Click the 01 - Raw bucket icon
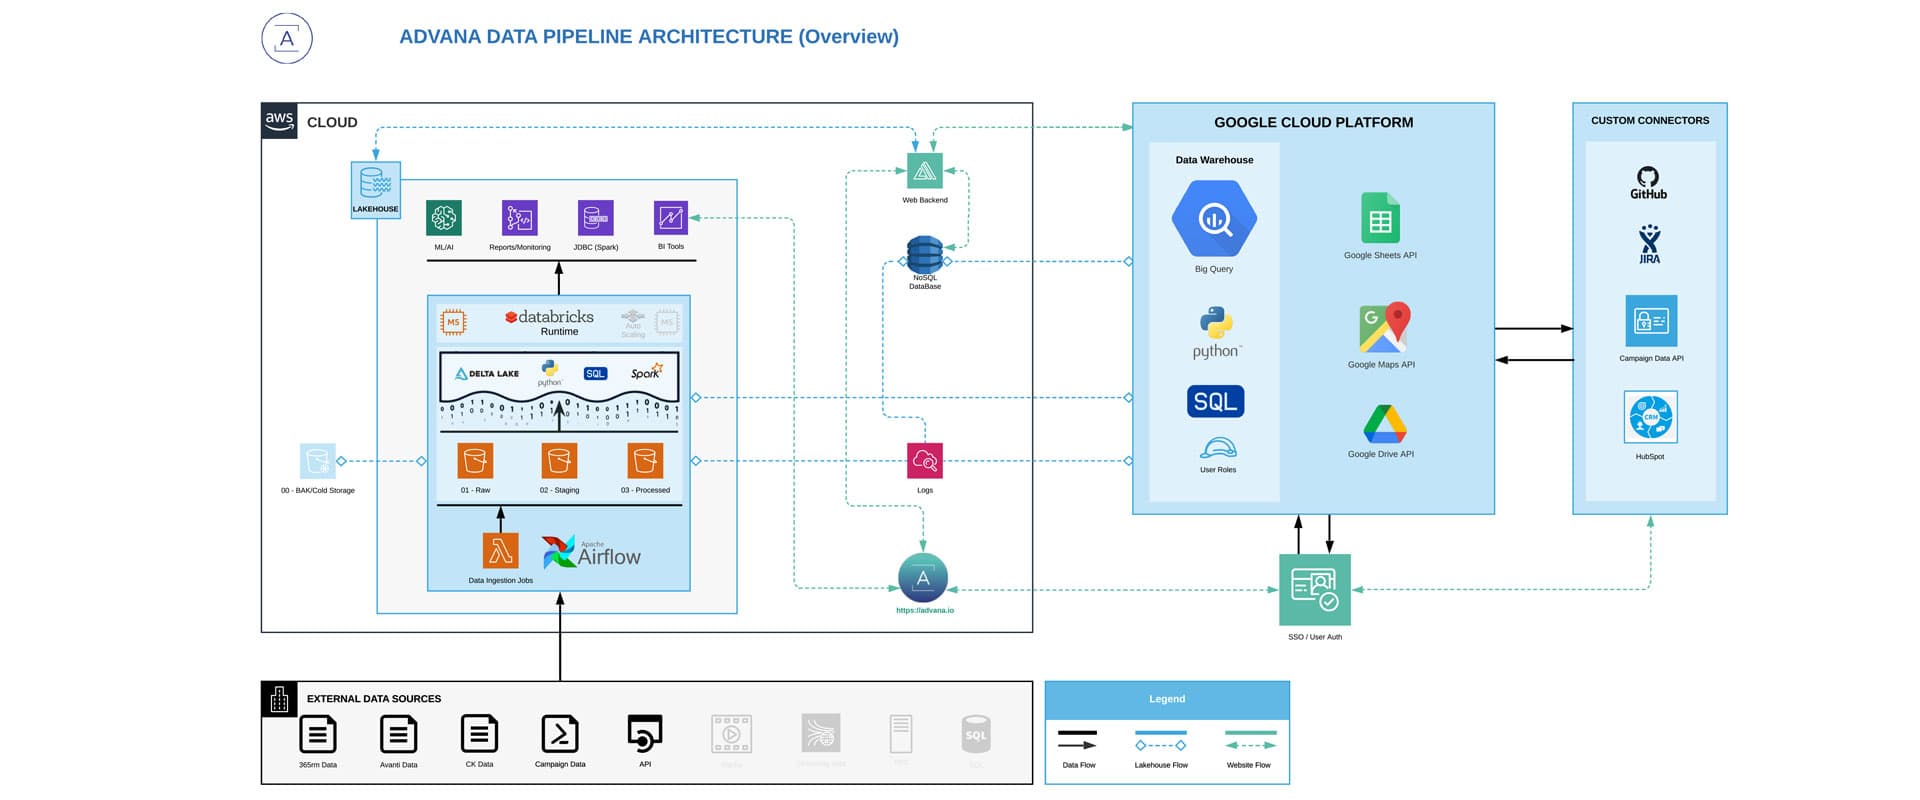 coord(475,461)
